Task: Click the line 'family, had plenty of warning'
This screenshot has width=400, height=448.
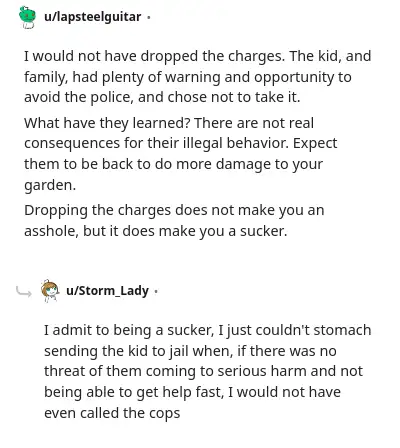Action: coord(188,77)
